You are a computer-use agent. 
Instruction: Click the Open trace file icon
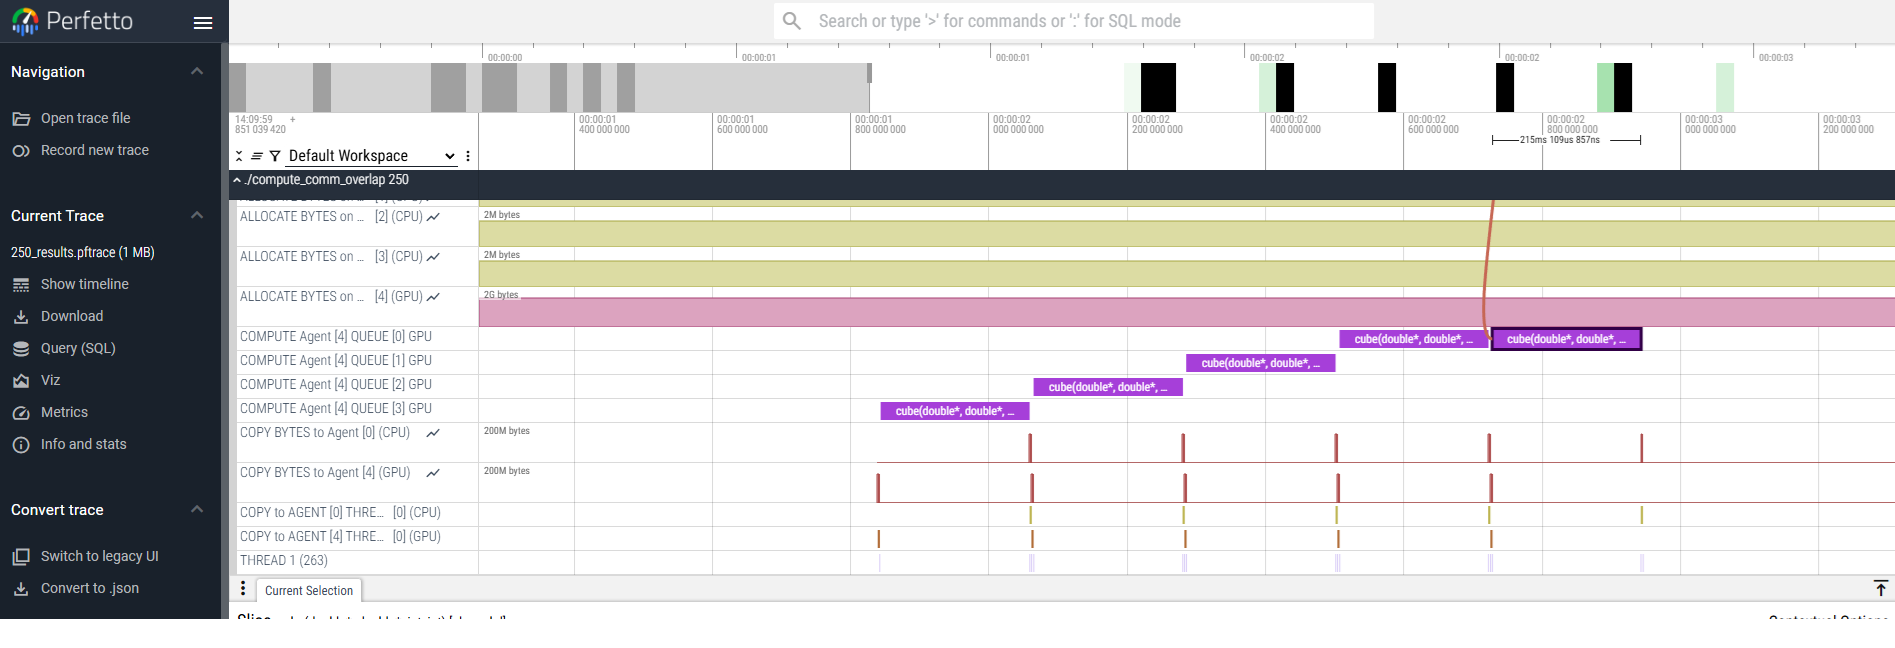pos(21,119)
